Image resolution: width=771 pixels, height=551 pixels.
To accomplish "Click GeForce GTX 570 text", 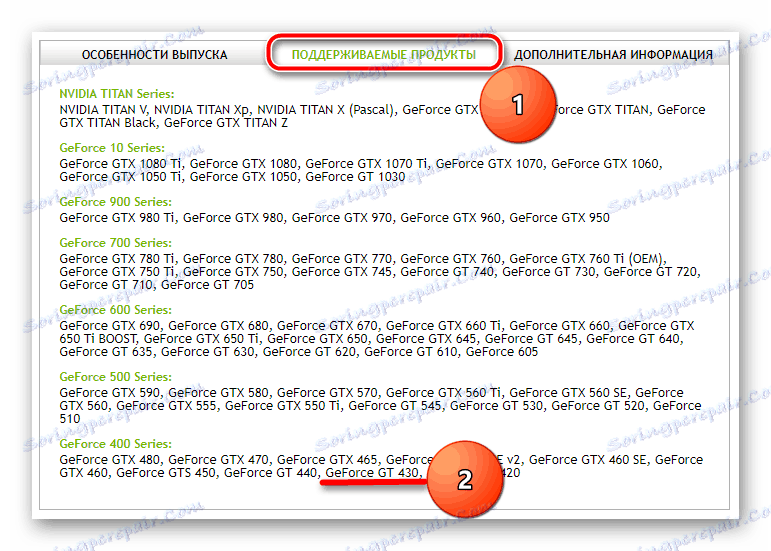I will point(326,393).
